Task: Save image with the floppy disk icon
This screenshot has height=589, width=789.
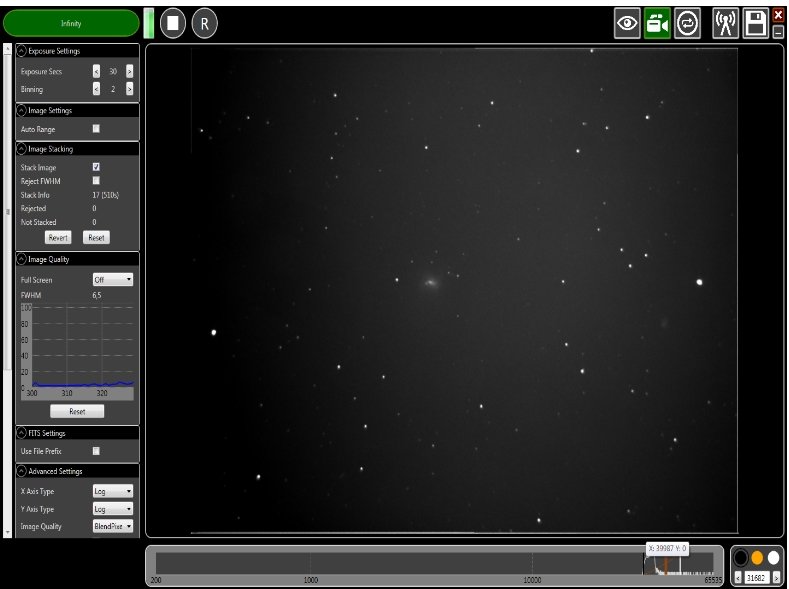Action: click(755, 23)
